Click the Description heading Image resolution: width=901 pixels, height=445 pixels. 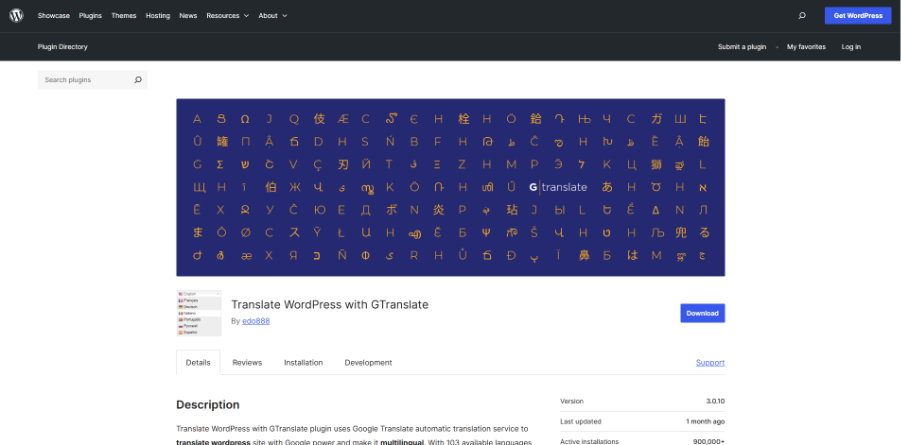pos(208,405)
